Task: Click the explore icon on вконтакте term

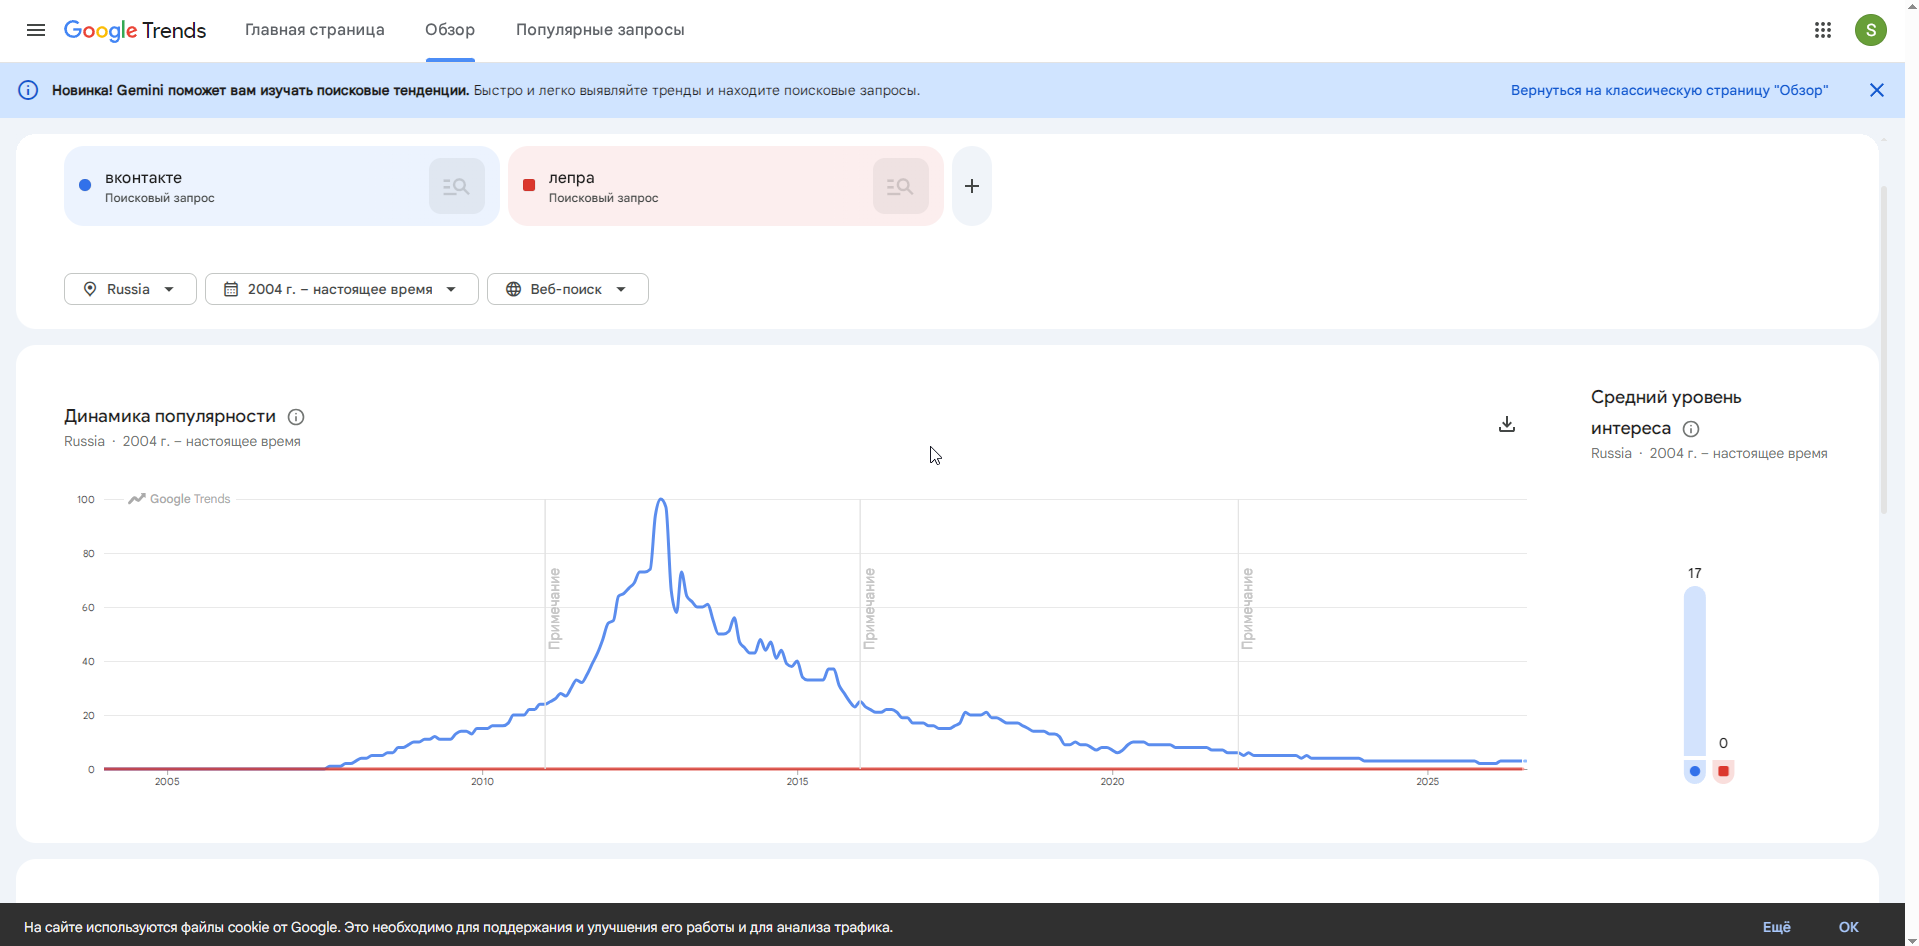Action: click(457, 186)
